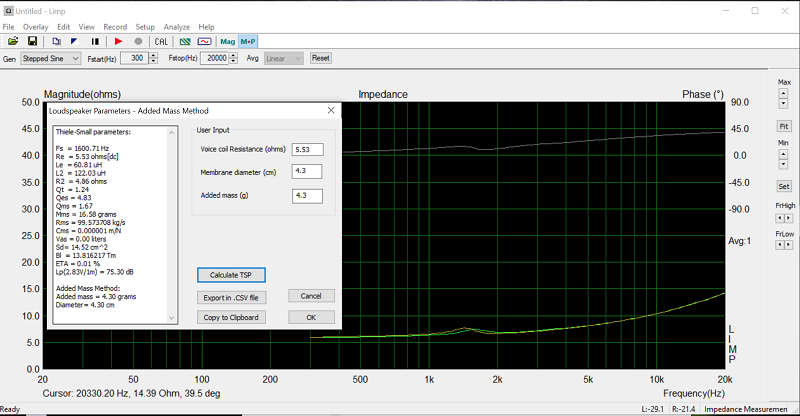800x416 pixels.
Task: Increase the Fstart frequency with its up arrow
Action: click(x=153, y=56)
